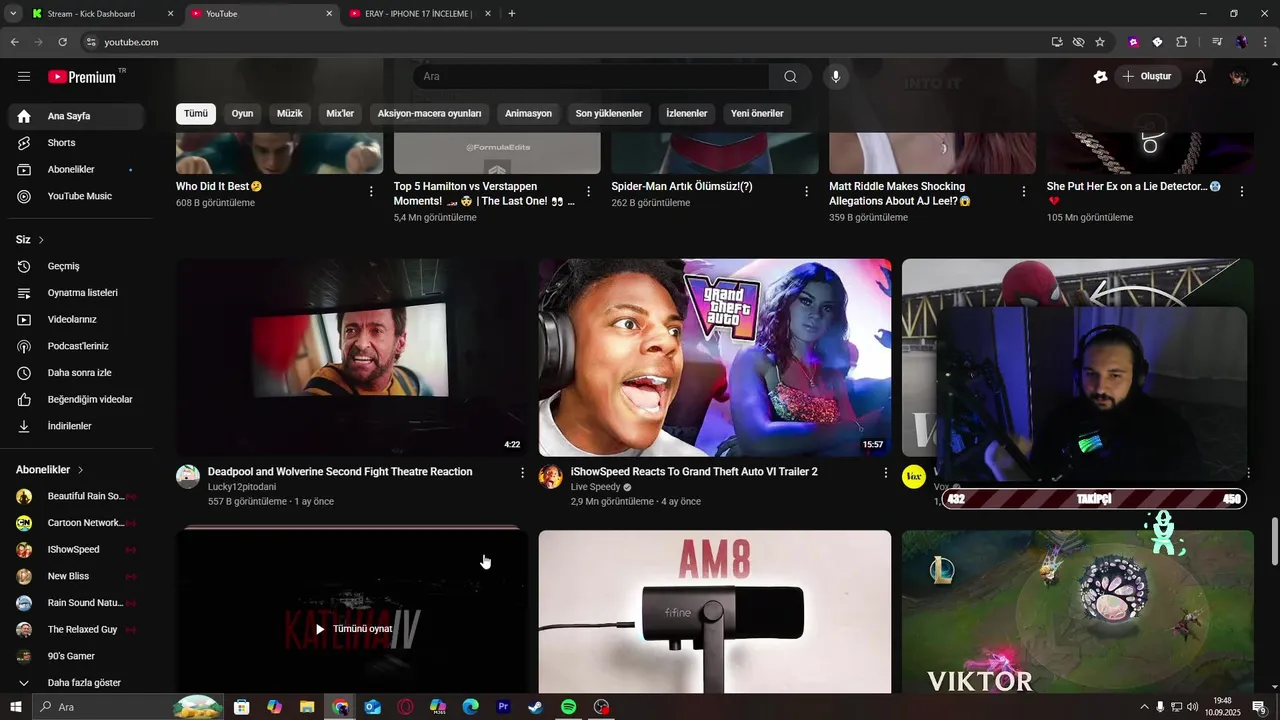The image size is (1280, 720).
Task: Click the YouTube Premium logo
Action: (82, 77)
